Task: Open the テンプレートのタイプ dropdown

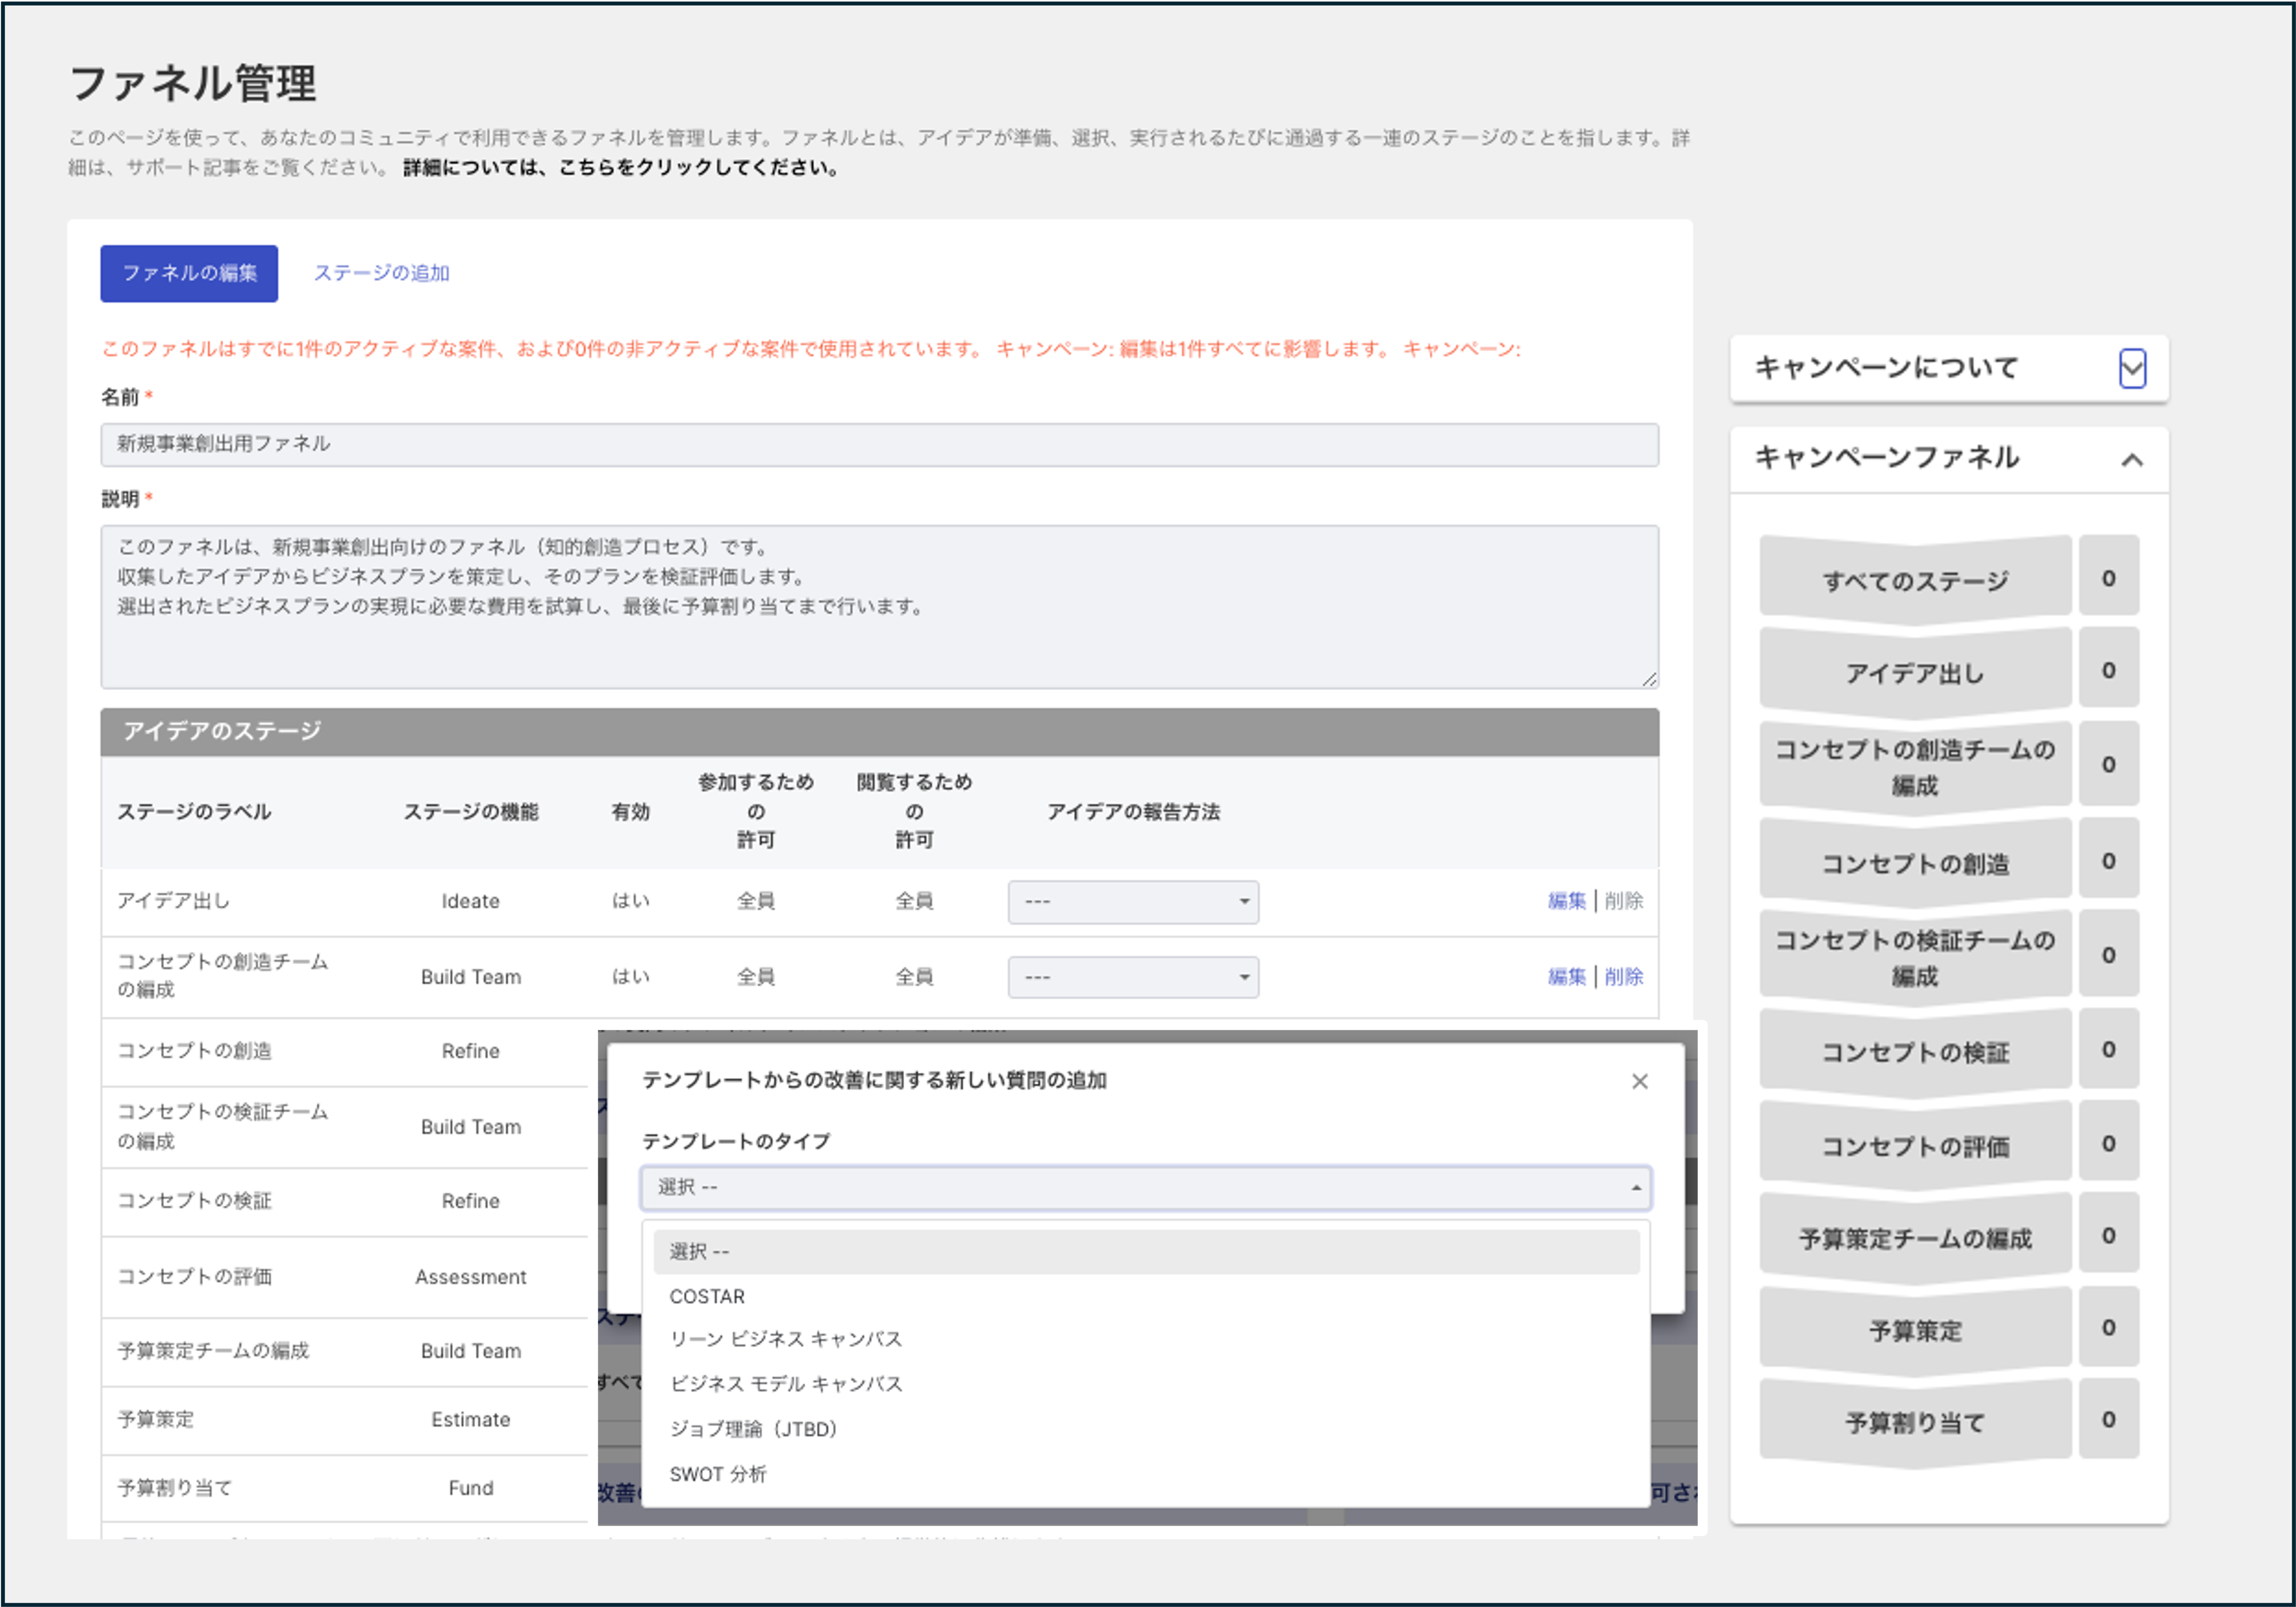Action: point(1145,1188)
